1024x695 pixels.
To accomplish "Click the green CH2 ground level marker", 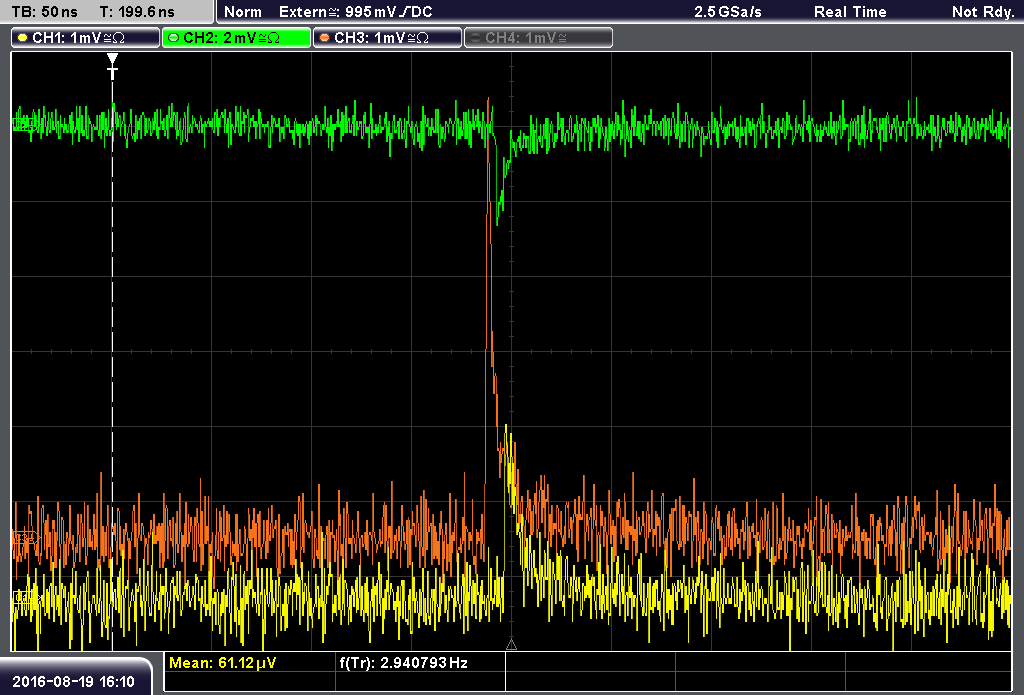I will pyautogui.click(x=26, y=123).
